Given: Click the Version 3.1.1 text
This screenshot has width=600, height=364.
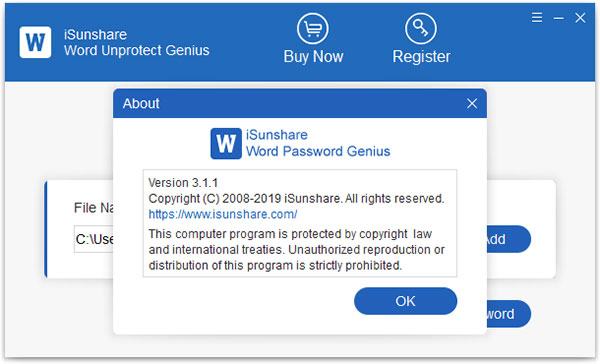Looking at the screenshot, I should pyautogui.click(x=183, y=183).
